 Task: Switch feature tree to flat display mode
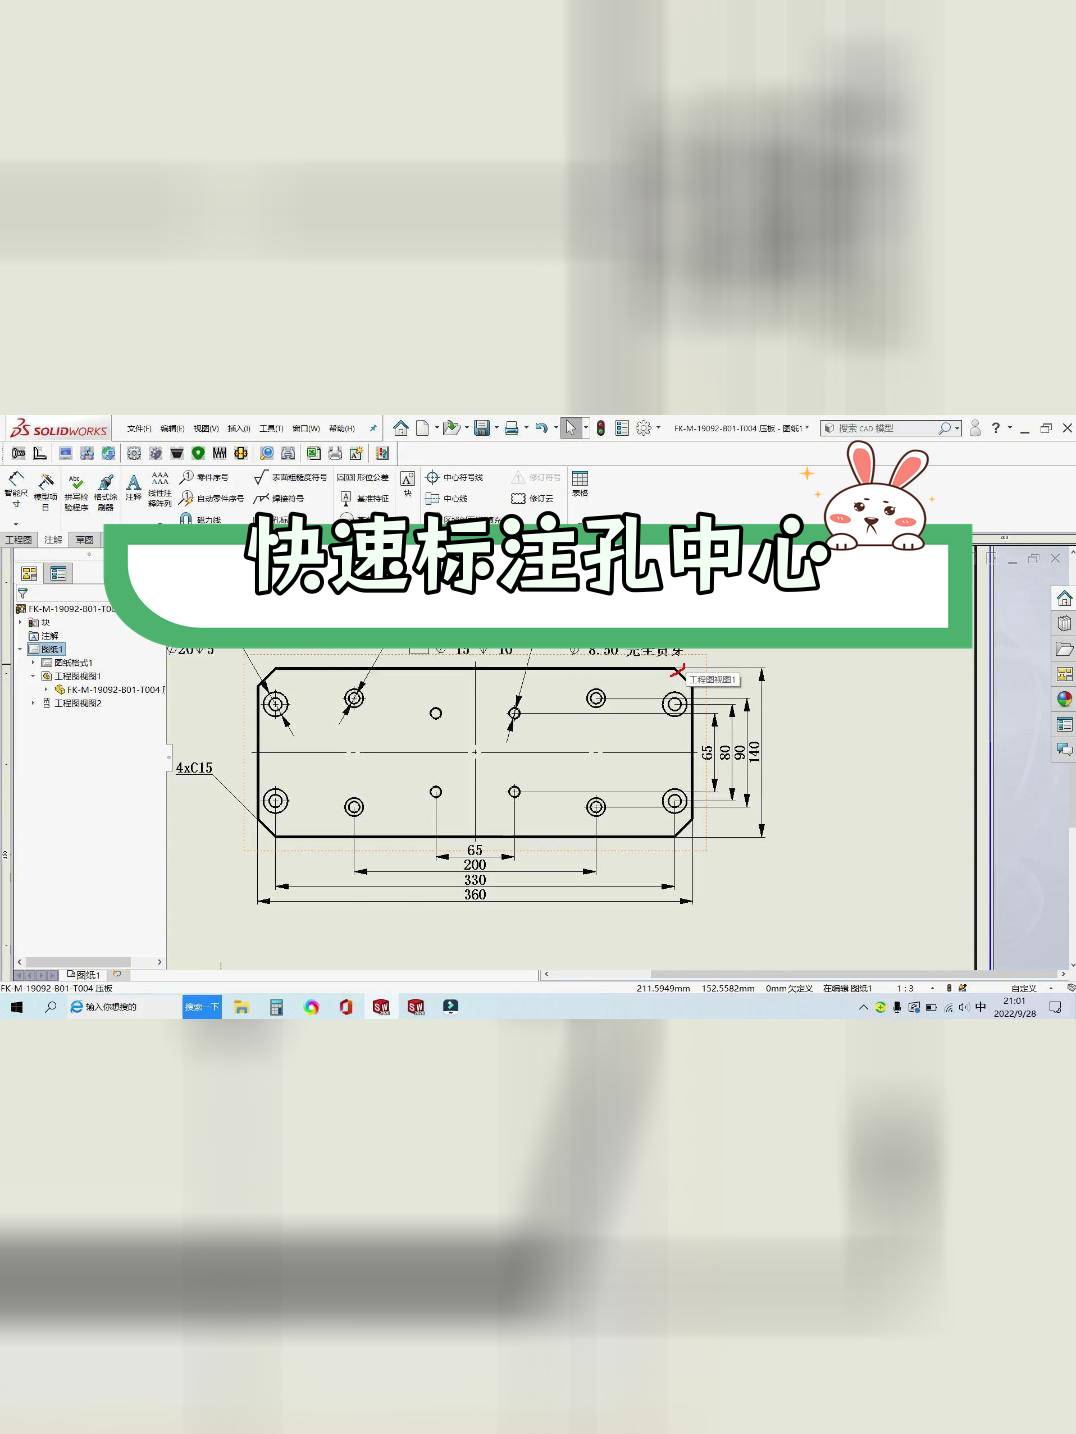click(58, 573)
